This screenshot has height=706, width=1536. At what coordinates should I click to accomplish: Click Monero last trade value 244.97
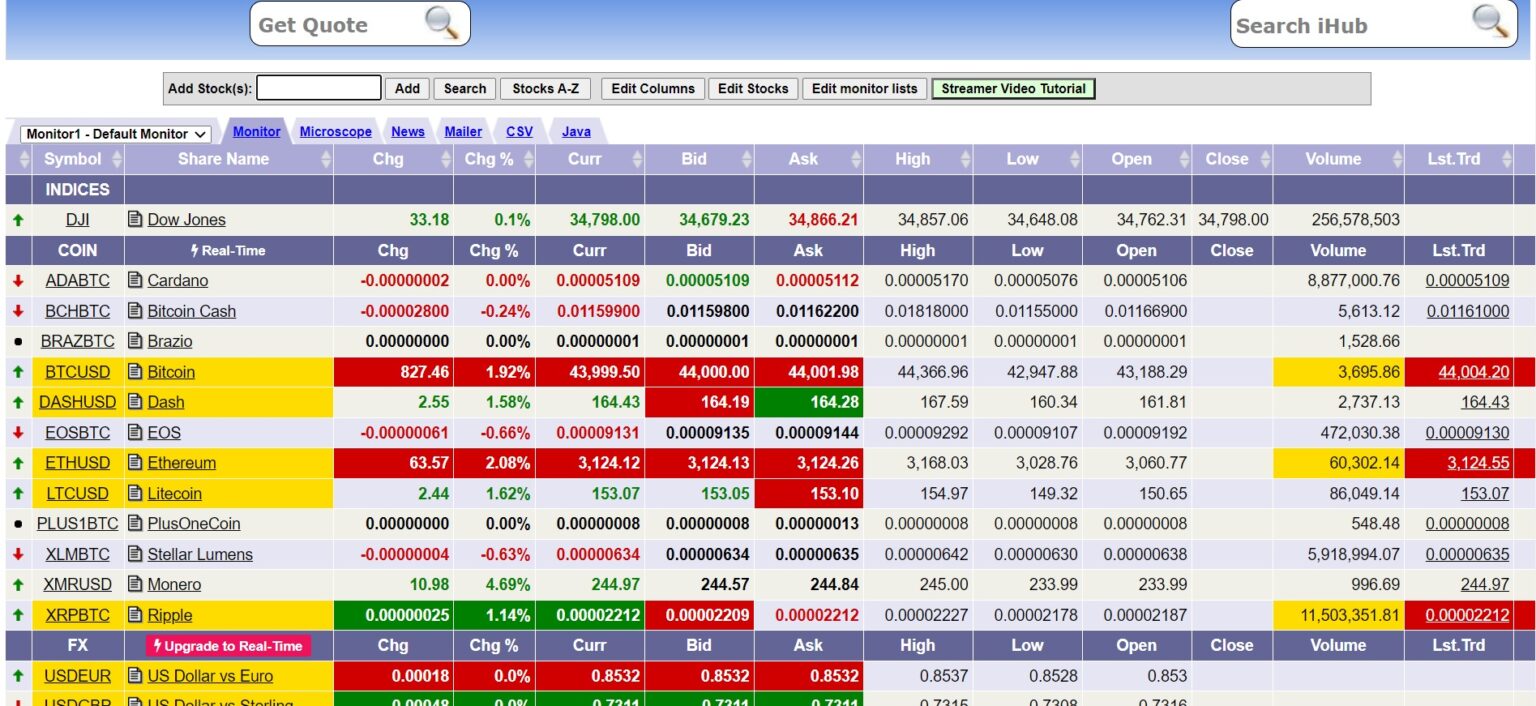pyautogui.click(x=1485, y=585)
